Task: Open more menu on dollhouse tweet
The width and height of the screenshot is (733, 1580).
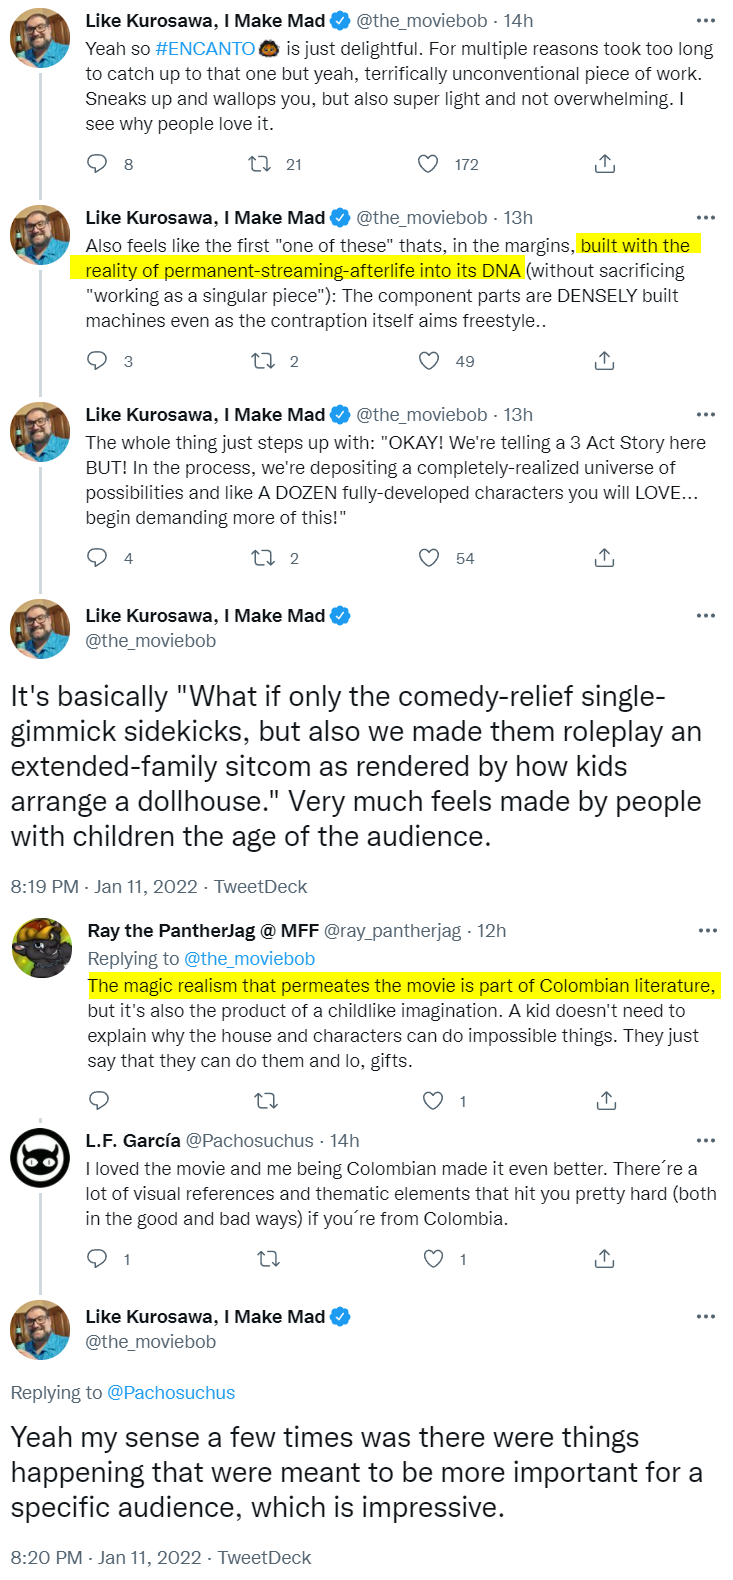Action: tap(706, 616)
